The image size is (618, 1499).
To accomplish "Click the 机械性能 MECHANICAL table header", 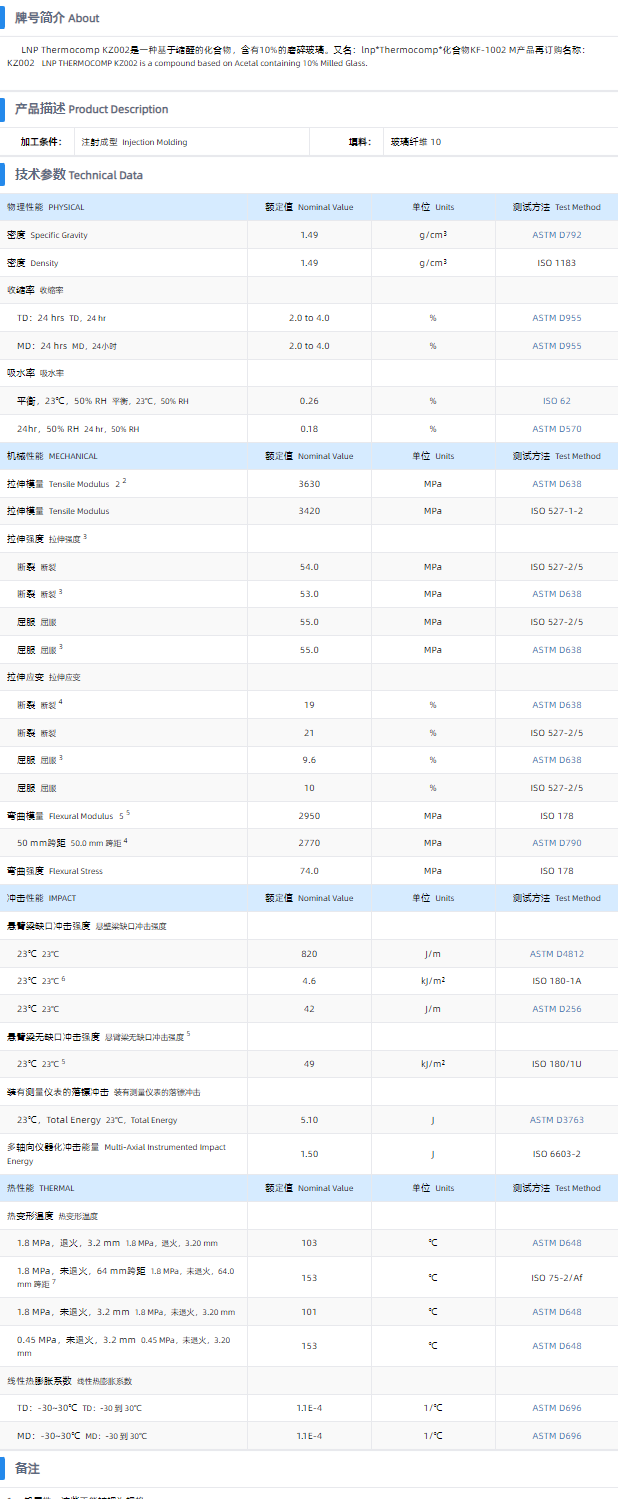I will click(x=52, y=456).
